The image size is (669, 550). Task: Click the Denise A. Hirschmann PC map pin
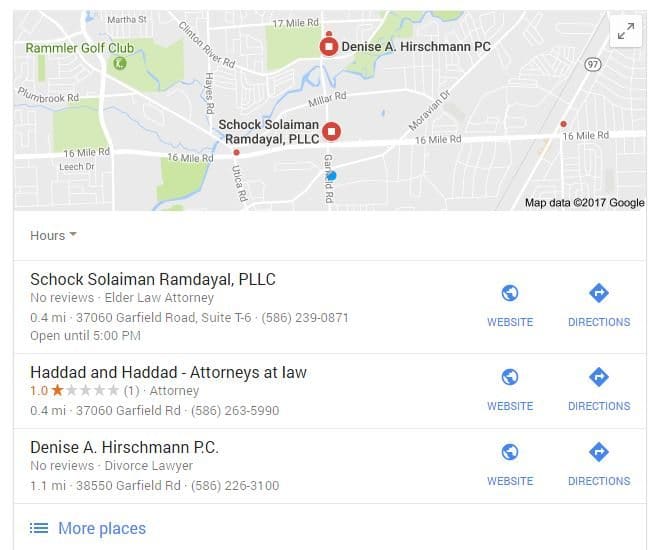329,47
